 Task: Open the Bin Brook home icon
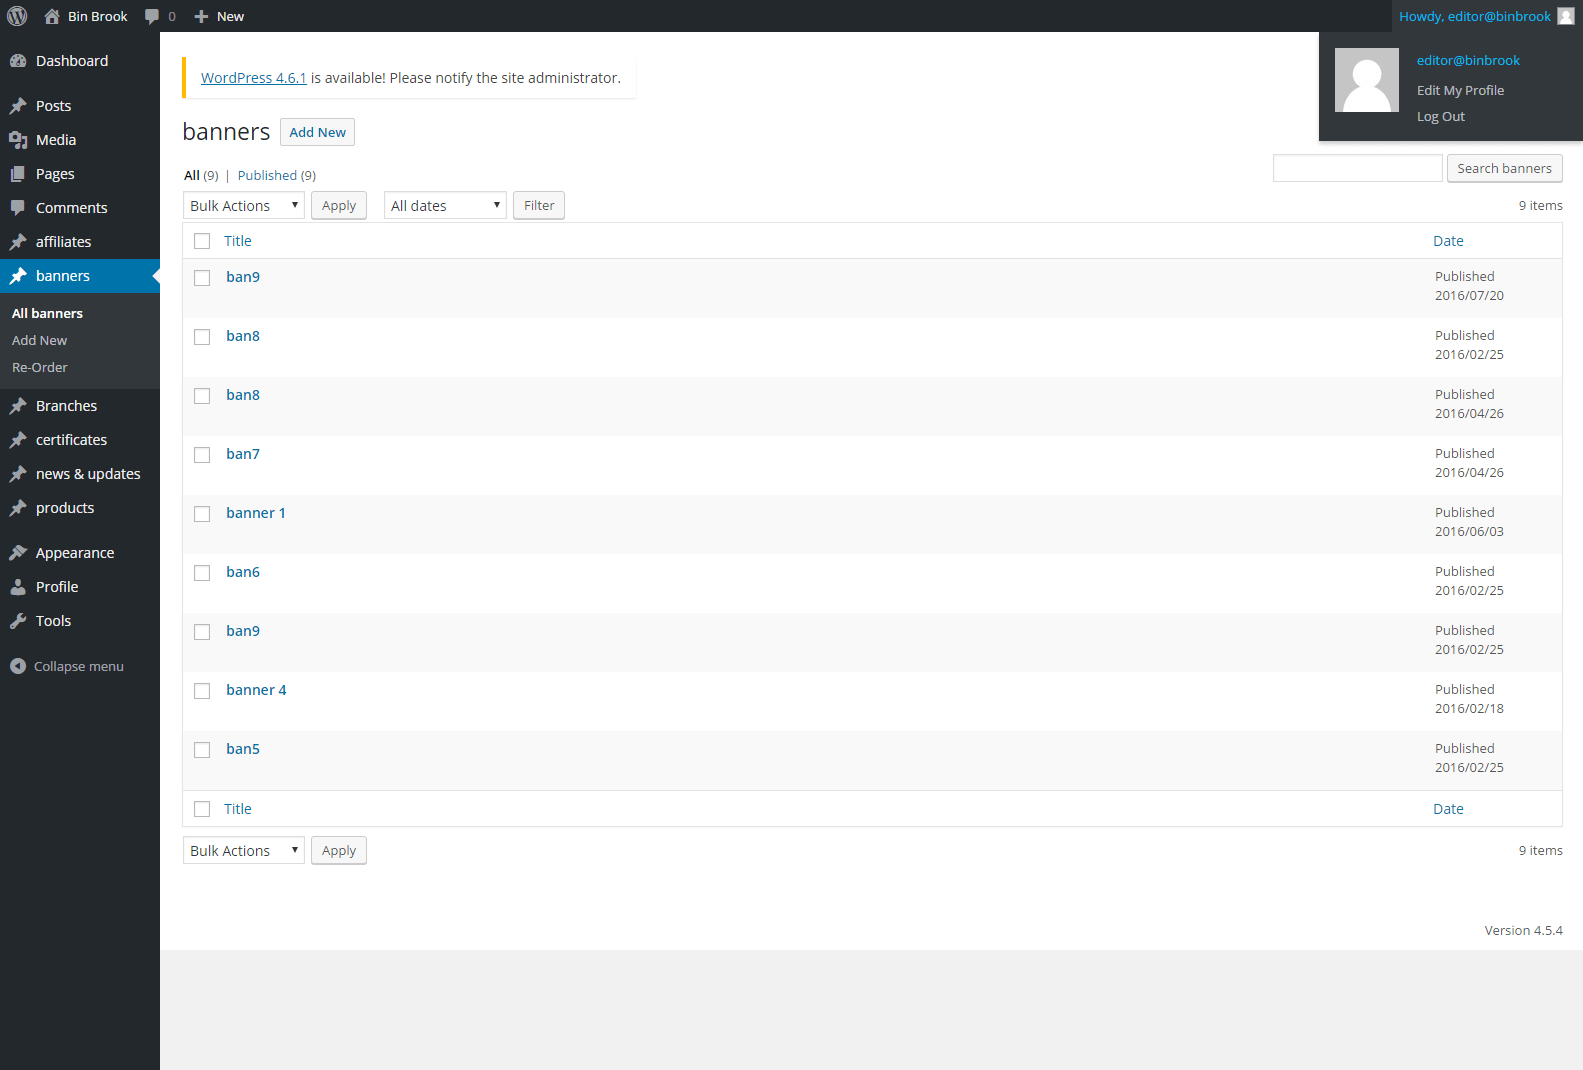[52, 16]
